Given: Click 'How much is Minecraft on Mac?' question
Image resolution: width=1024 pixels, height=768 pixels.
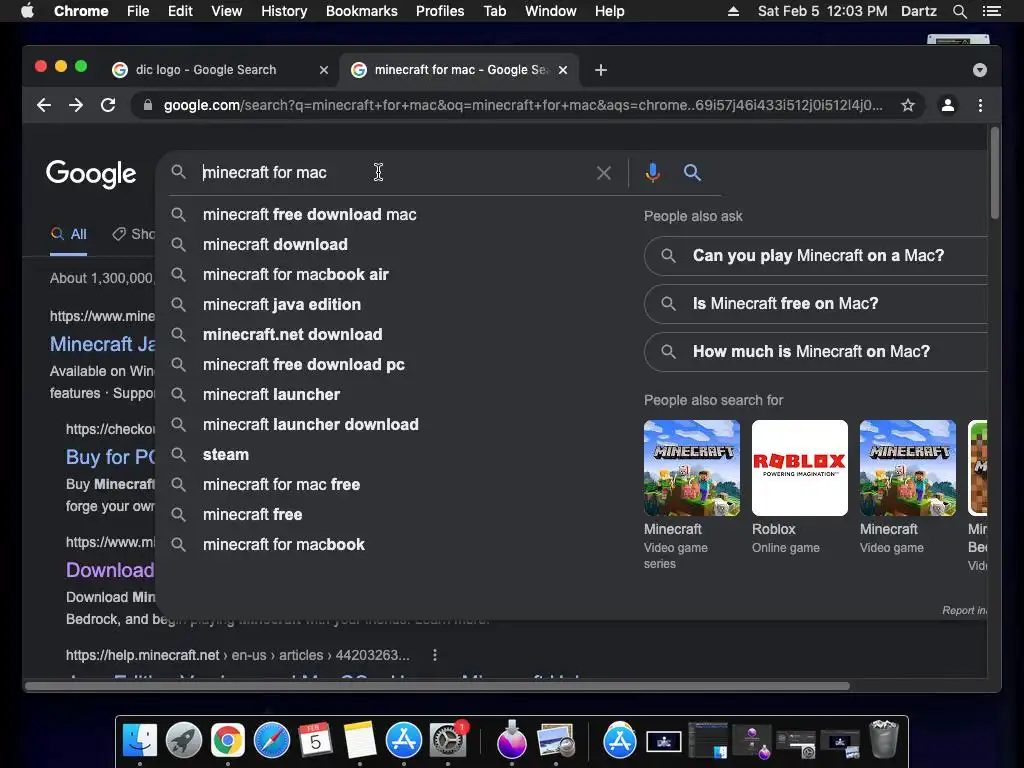Looking at the screenshot, I should click(816, 351).
